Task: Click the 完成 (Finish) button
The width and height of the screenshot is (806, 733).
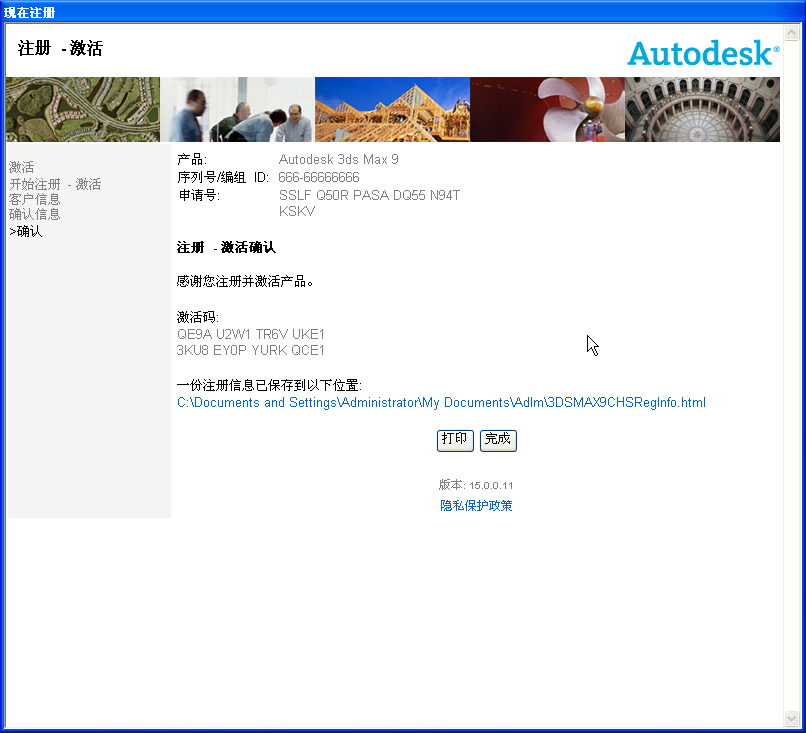Action: (x=498, y=441)
